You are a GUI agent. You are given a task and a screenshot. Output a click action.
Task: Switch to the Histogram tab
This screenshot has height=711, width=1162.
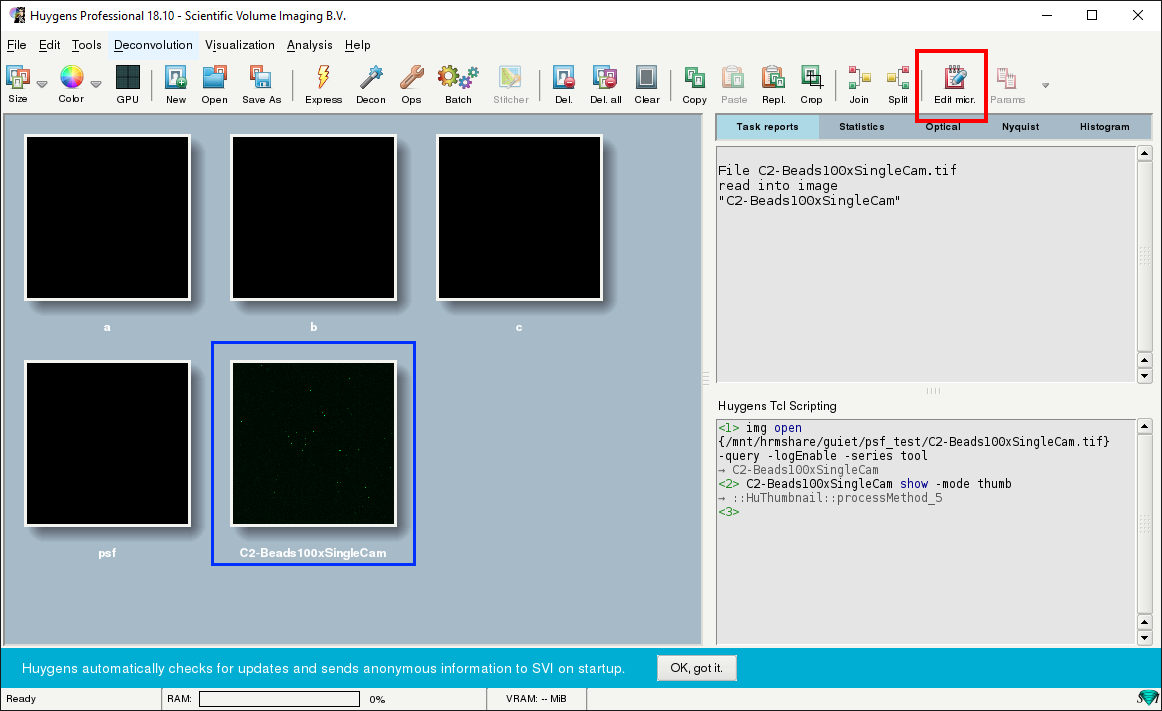(1104, 127)
